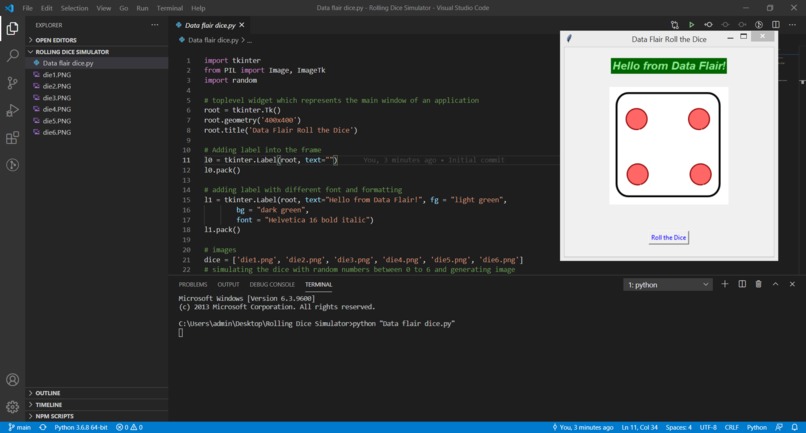Open die4.PNG in explorer
Screen dimensions: 806x433
pos(97,109)
